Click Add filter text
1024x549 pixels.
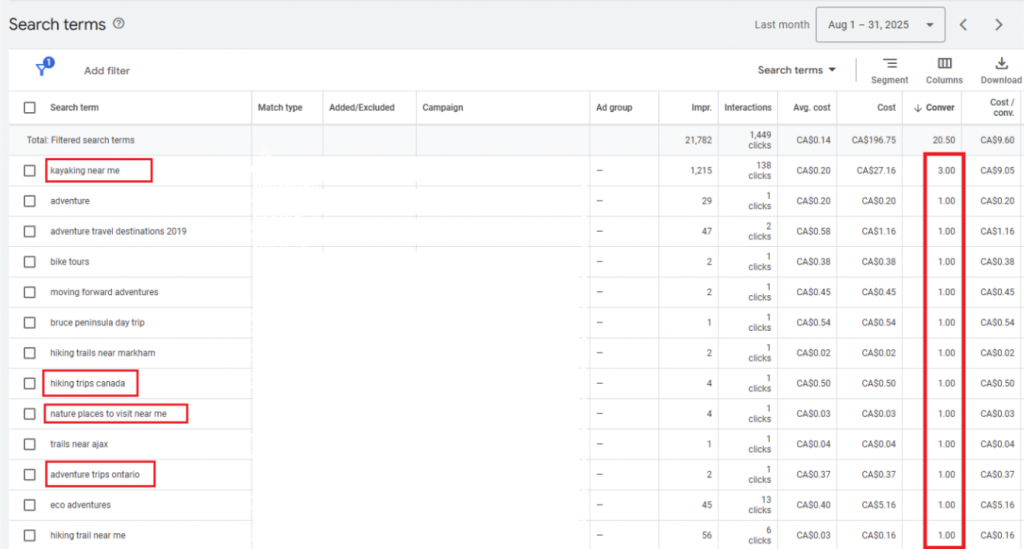coord(107,71)
